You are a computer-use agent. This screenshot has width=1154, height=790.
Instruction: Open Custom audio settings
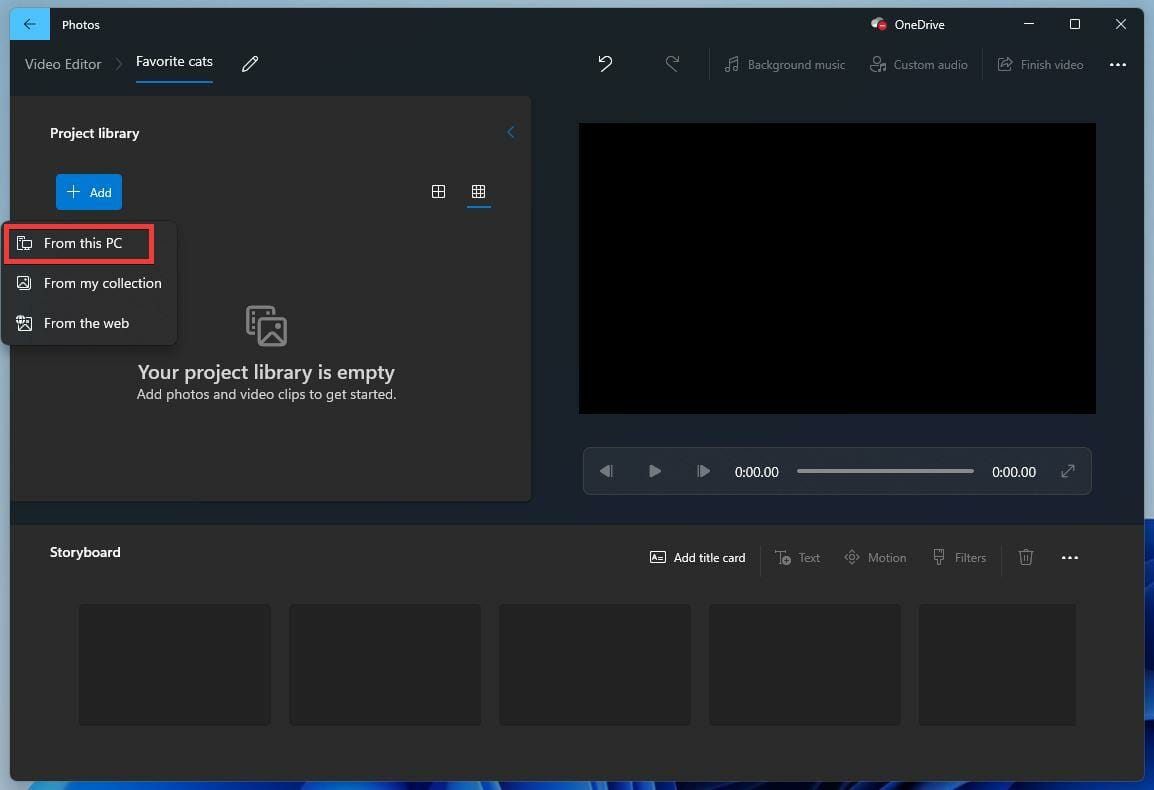(x=918, y=64)
